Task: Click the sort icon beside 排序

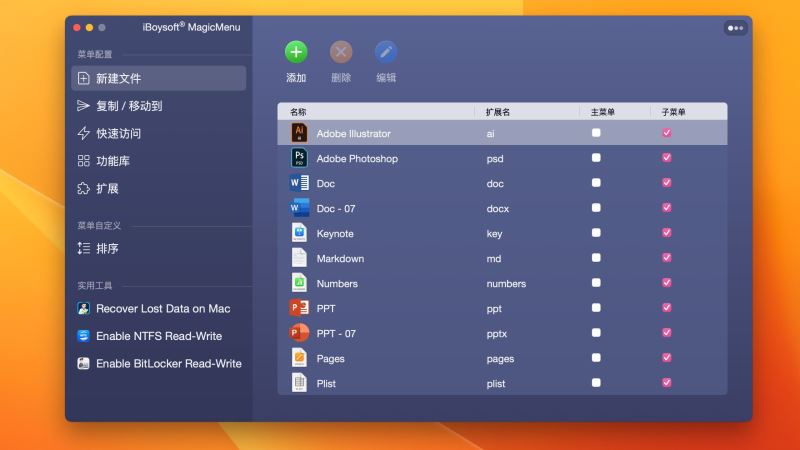Action: (83, 248)
